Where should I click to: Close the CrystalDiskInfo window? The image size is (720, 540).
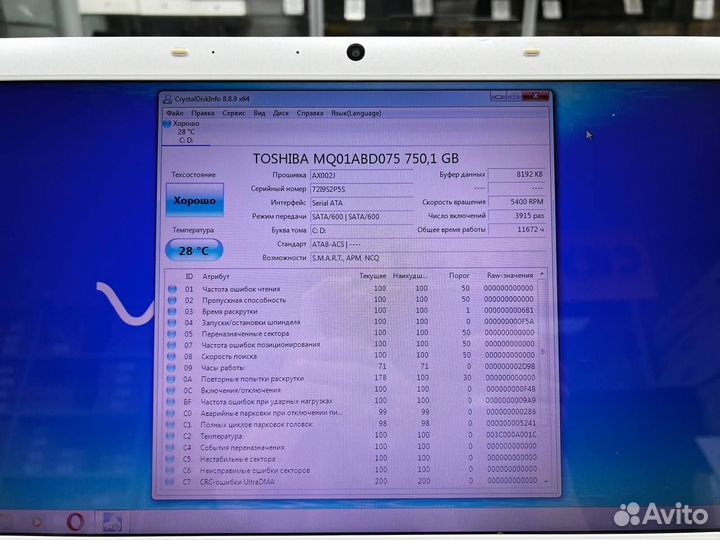535,96
